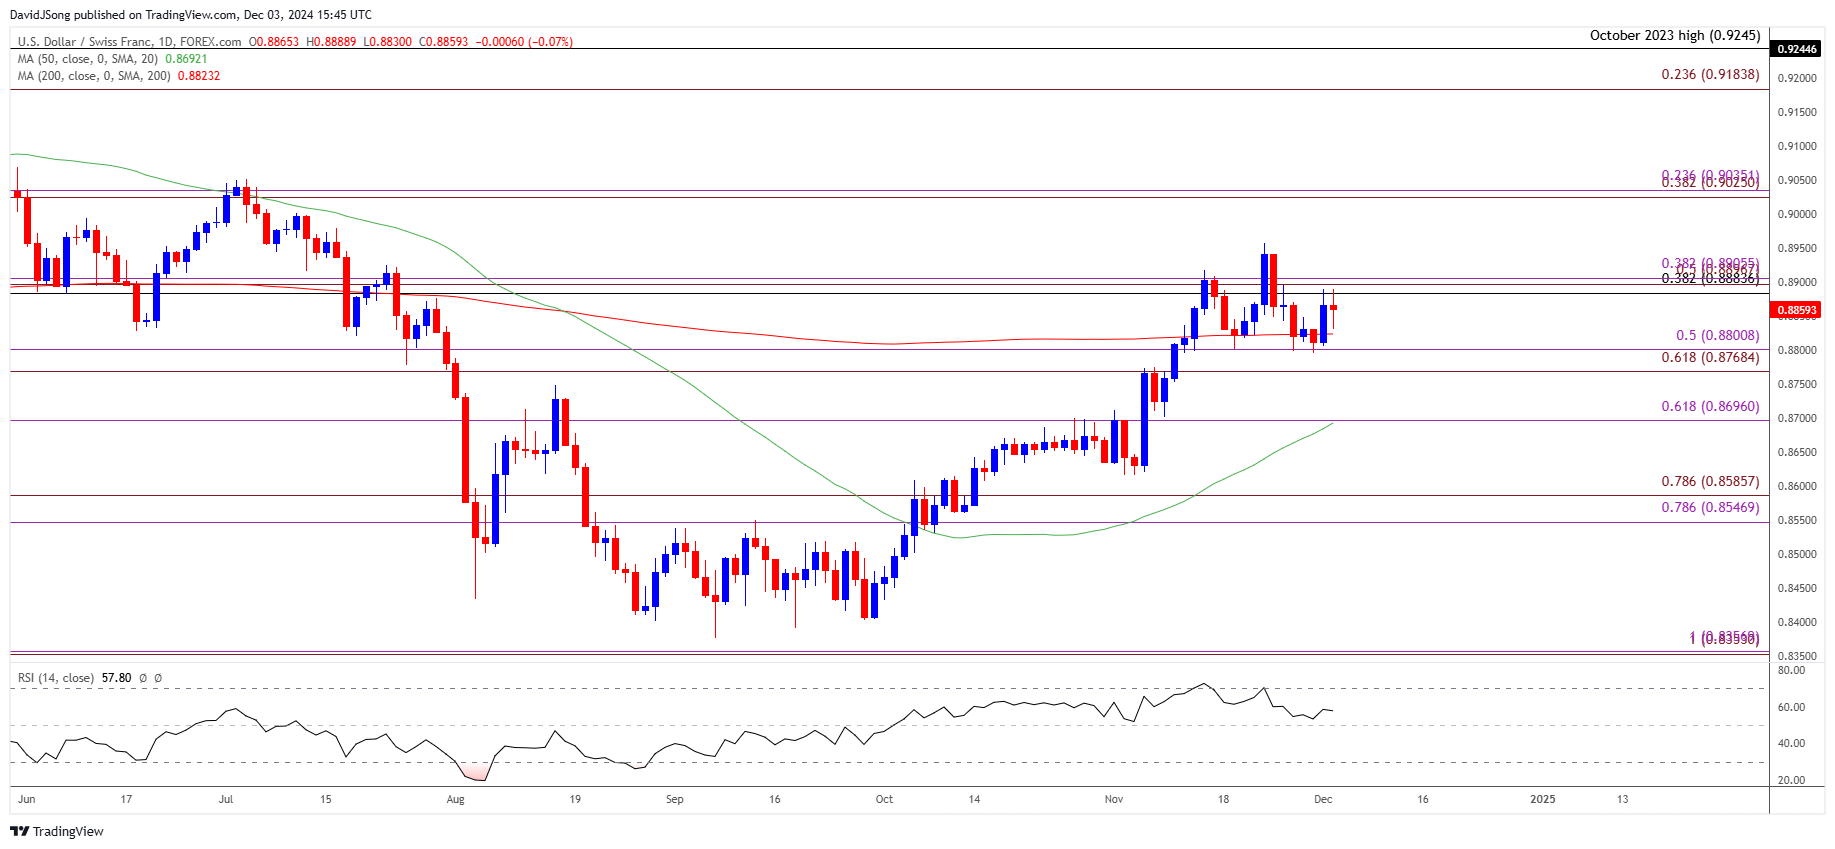Click the Jun date axis label
Screen dimensions: 1835x849
[27, 800]
